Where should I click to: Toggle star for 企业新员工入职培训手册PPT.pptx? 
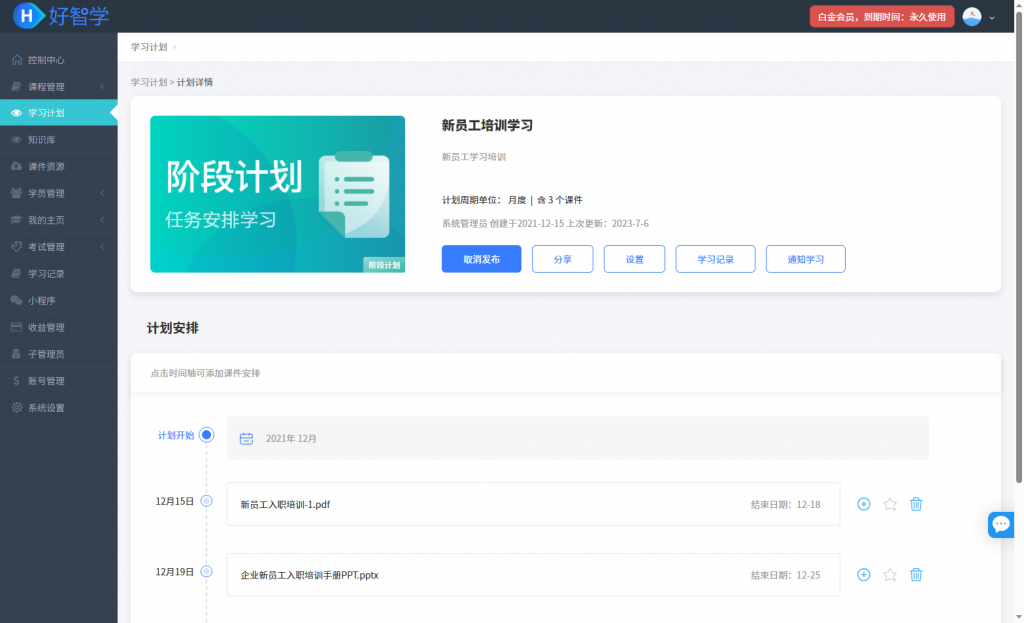[890, 575]
